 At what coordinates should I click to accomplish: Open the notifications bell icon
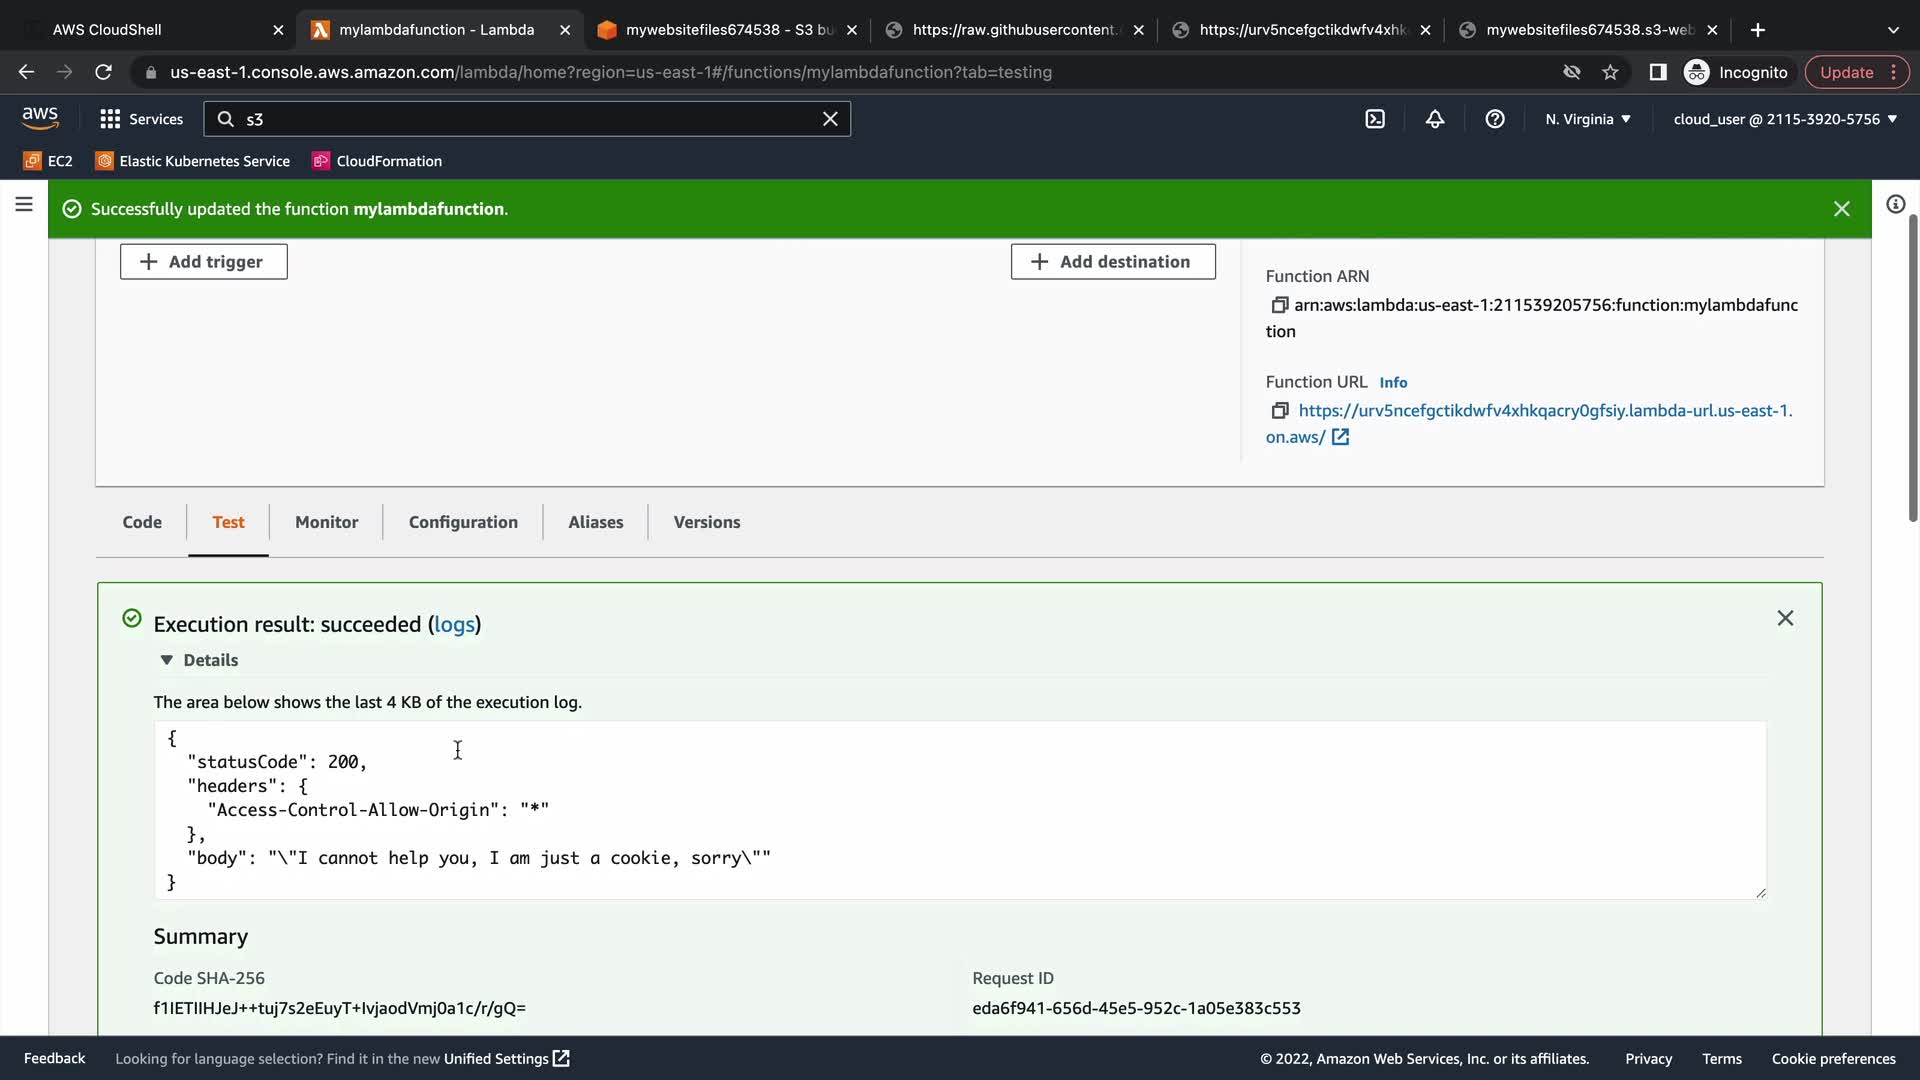pos(1435,119)
